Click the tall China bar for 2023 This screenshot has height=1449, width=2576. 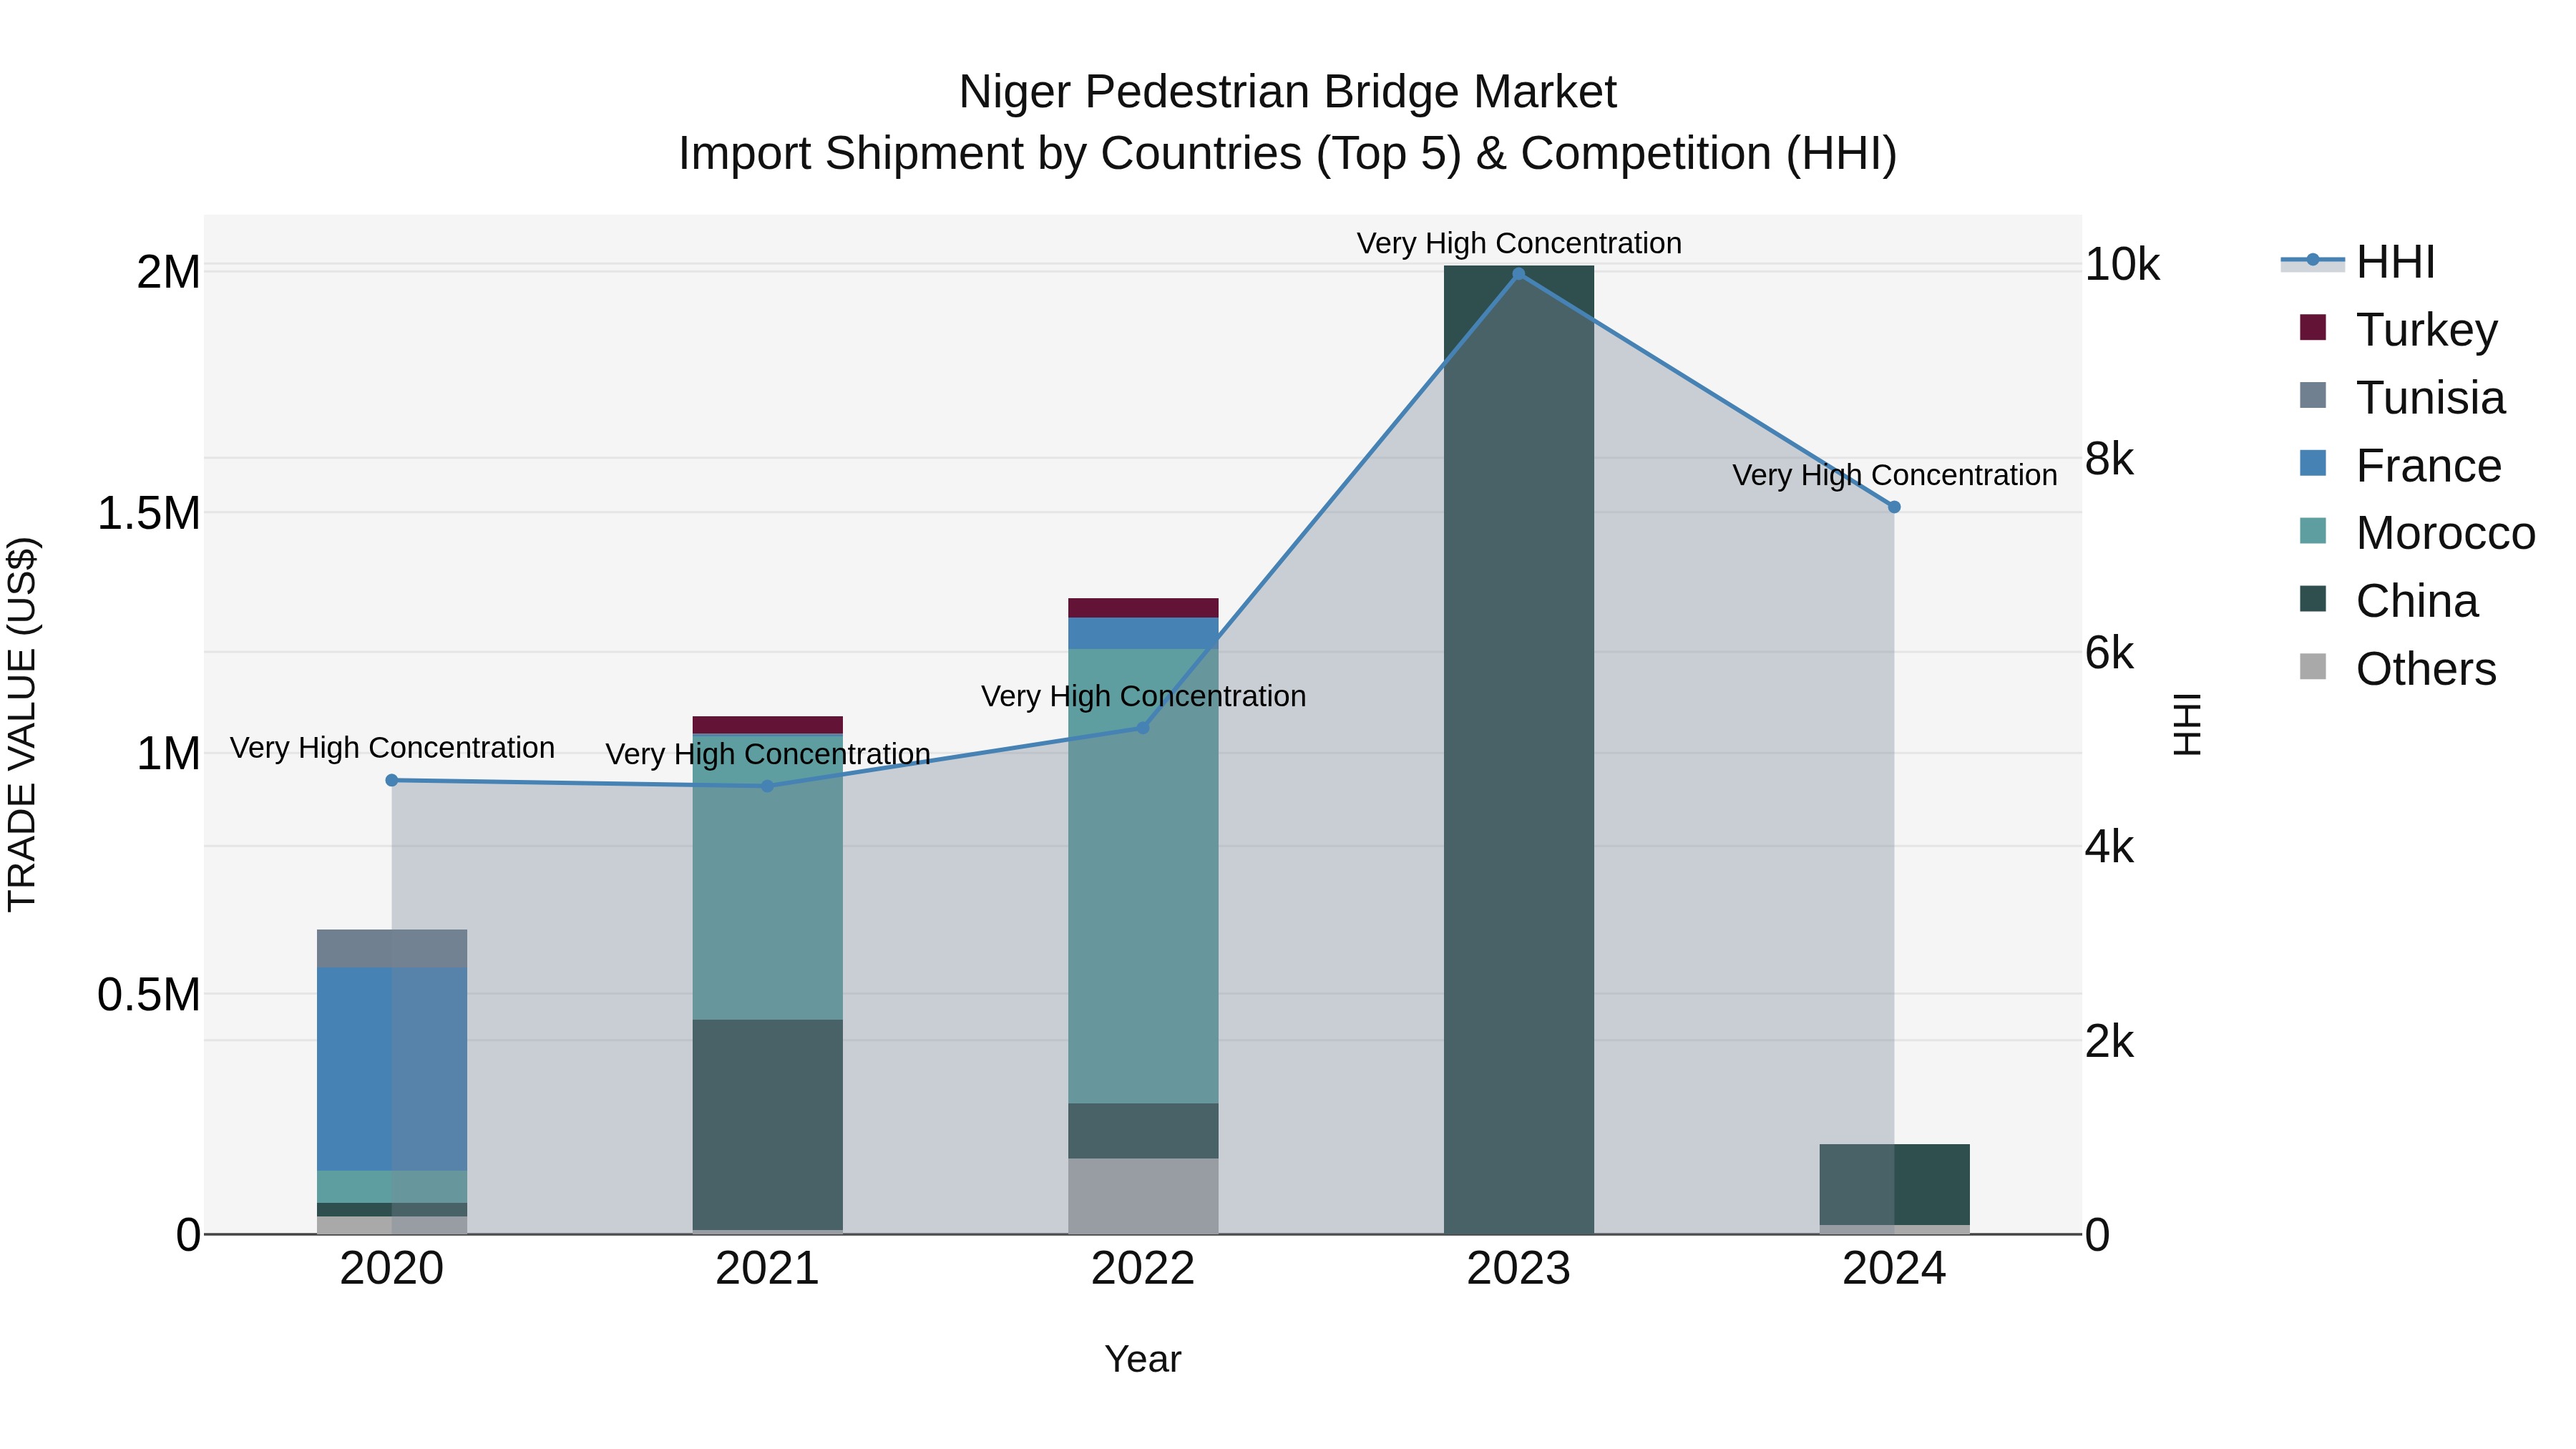click(x=1519, y=750)
